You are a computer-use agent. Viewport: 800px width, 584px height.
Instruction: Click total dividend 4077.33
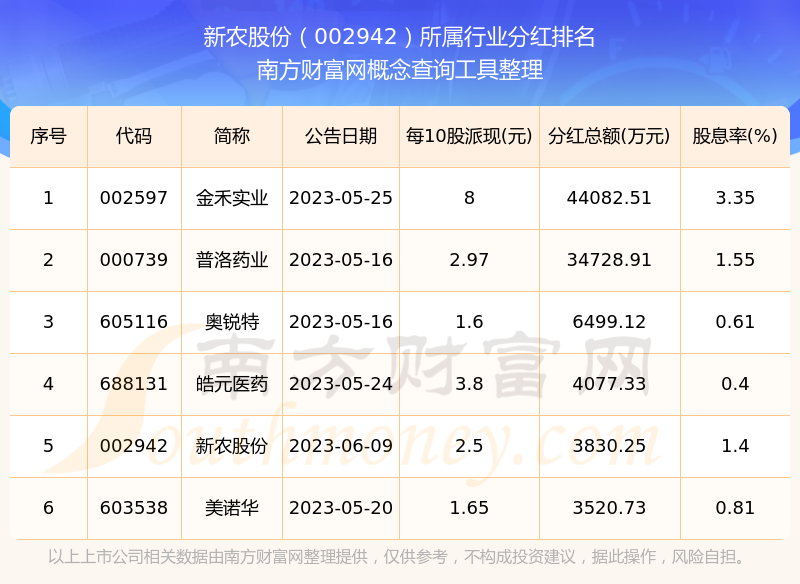(609, 384)
